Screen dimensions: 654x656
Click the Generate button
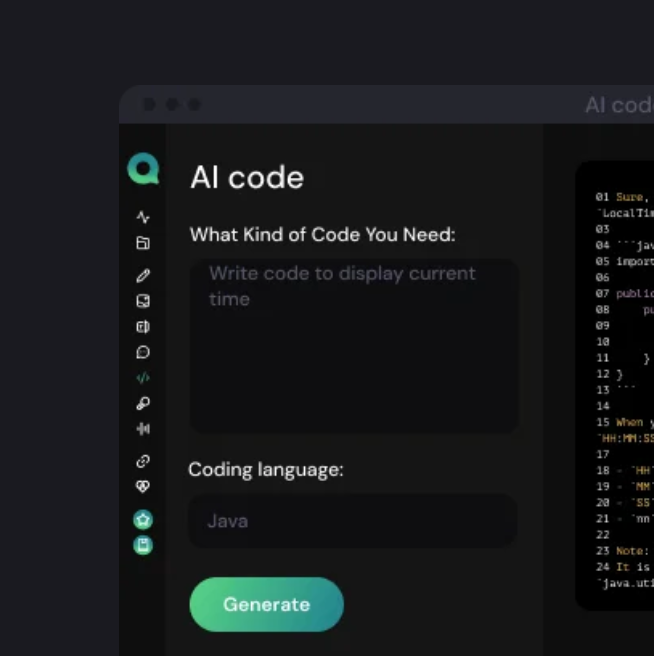(x=267, y=604)
